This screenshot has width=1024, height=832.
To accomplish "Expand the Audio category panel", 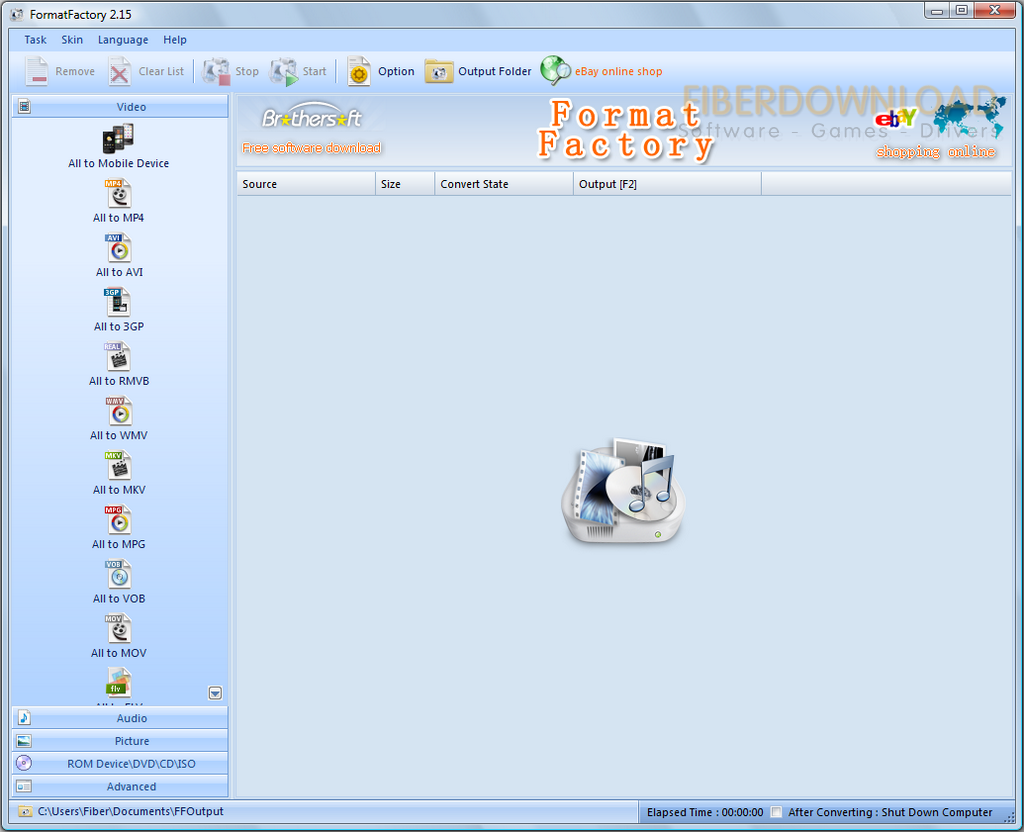I will click(120, 718).
